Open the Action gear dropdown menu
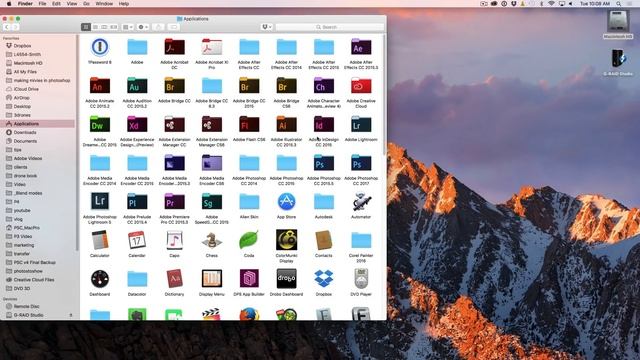Screen dimensions: 640x360 (x=143, y=27)
